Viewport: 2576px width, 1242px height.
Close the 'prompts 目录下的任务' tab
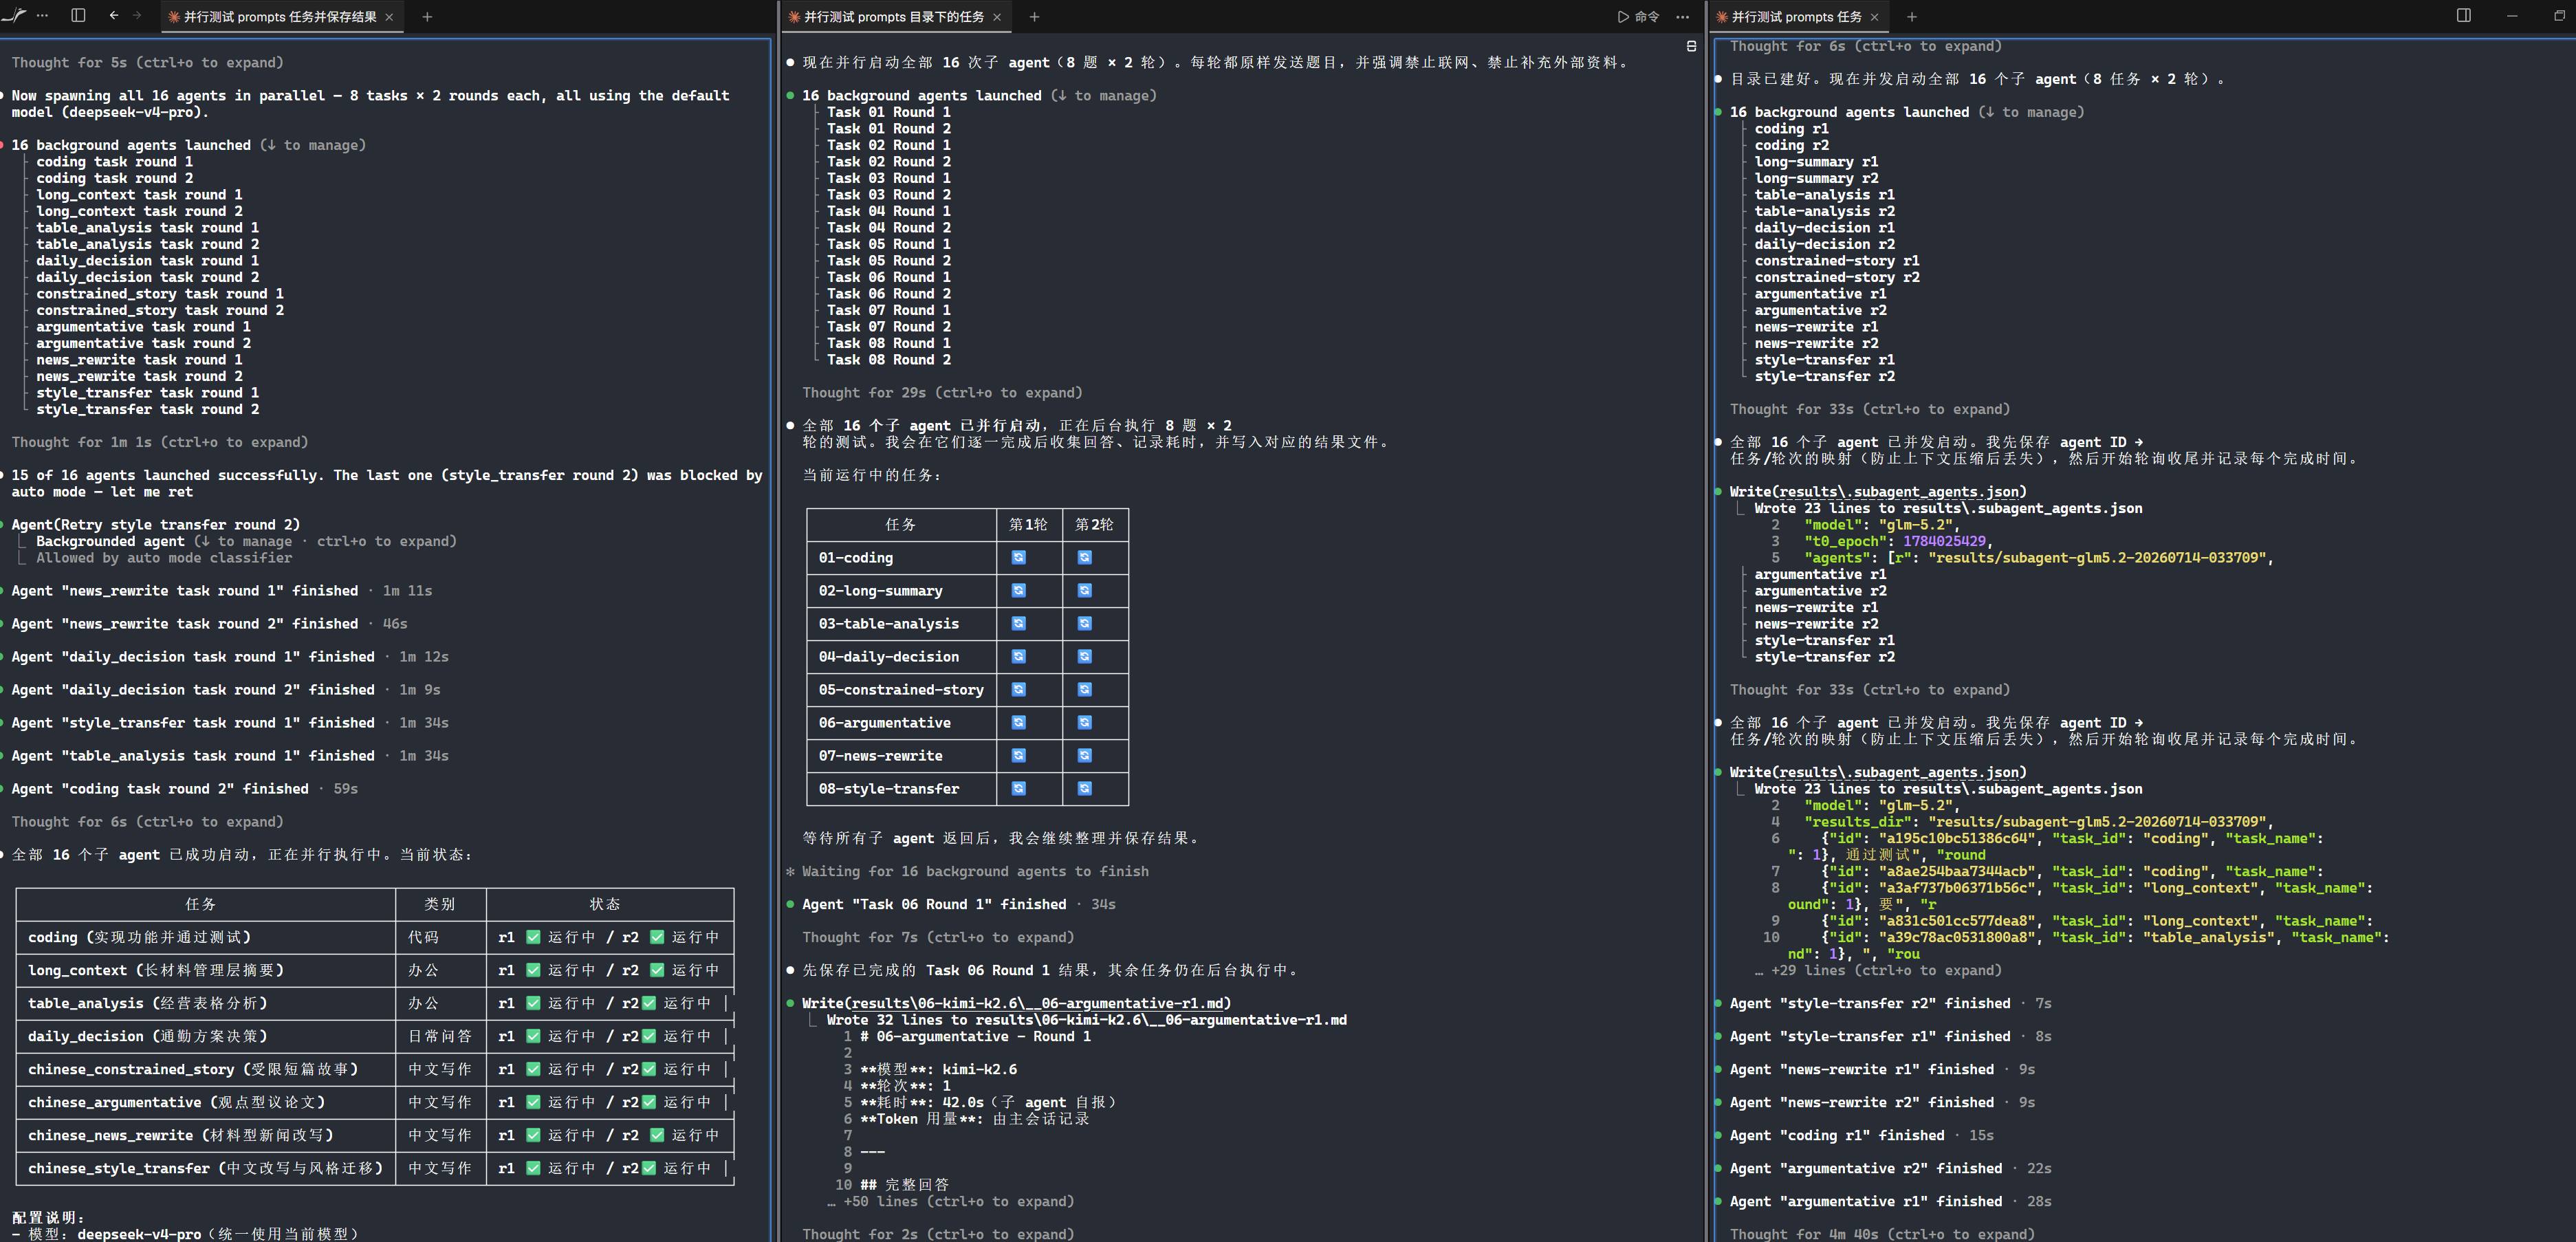tap(996, 17)
